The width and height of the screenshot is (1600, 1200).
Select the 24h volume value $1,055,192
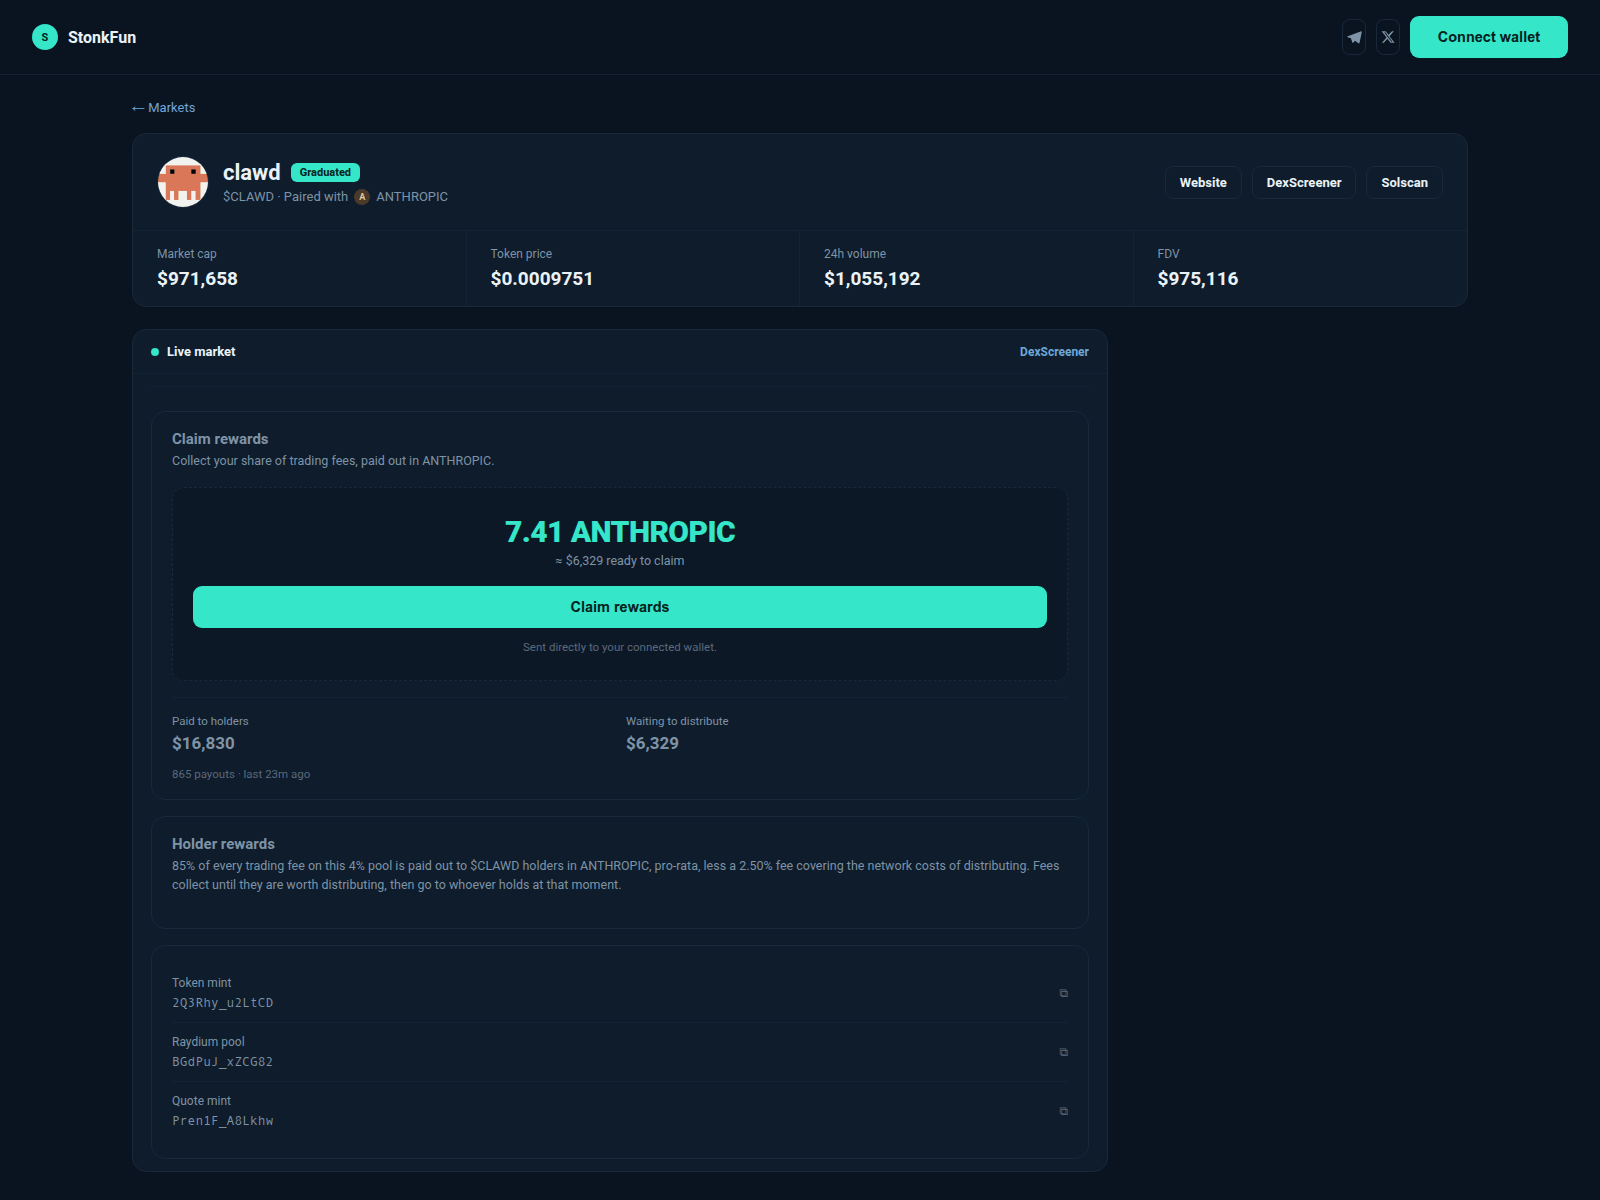(872, 279)
